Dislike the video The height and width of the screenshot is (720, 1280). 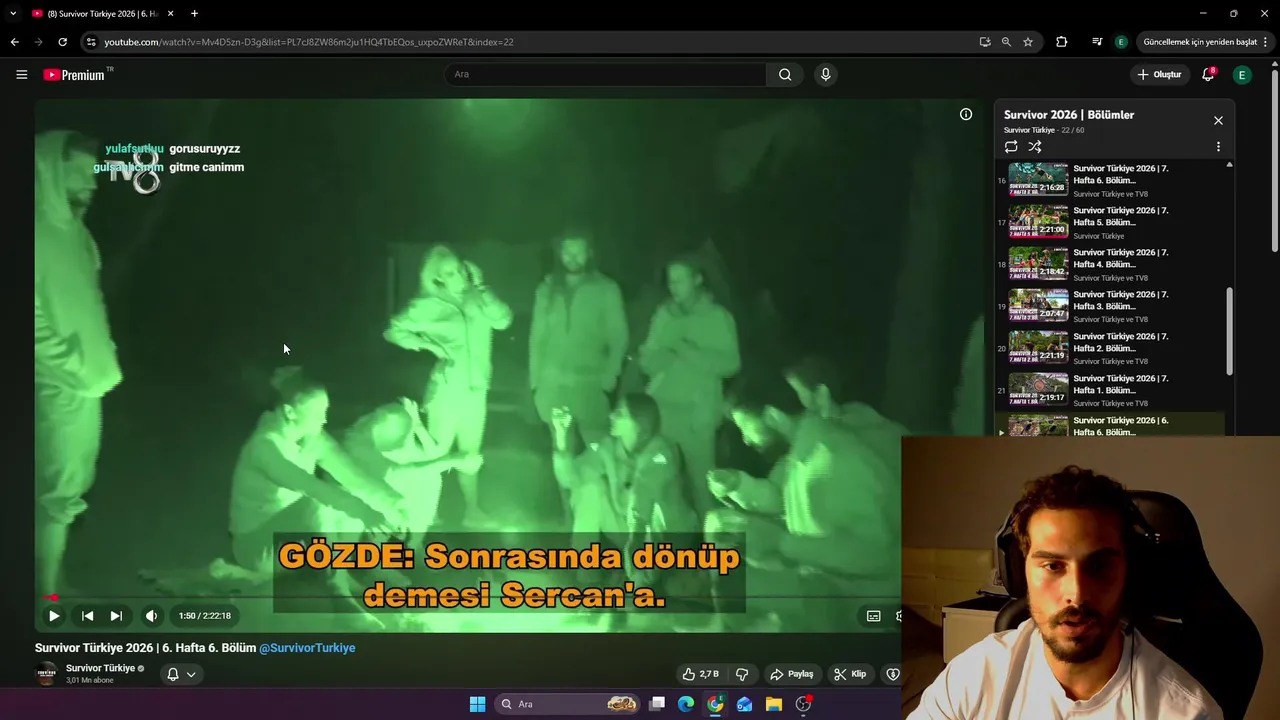point(741,674)
